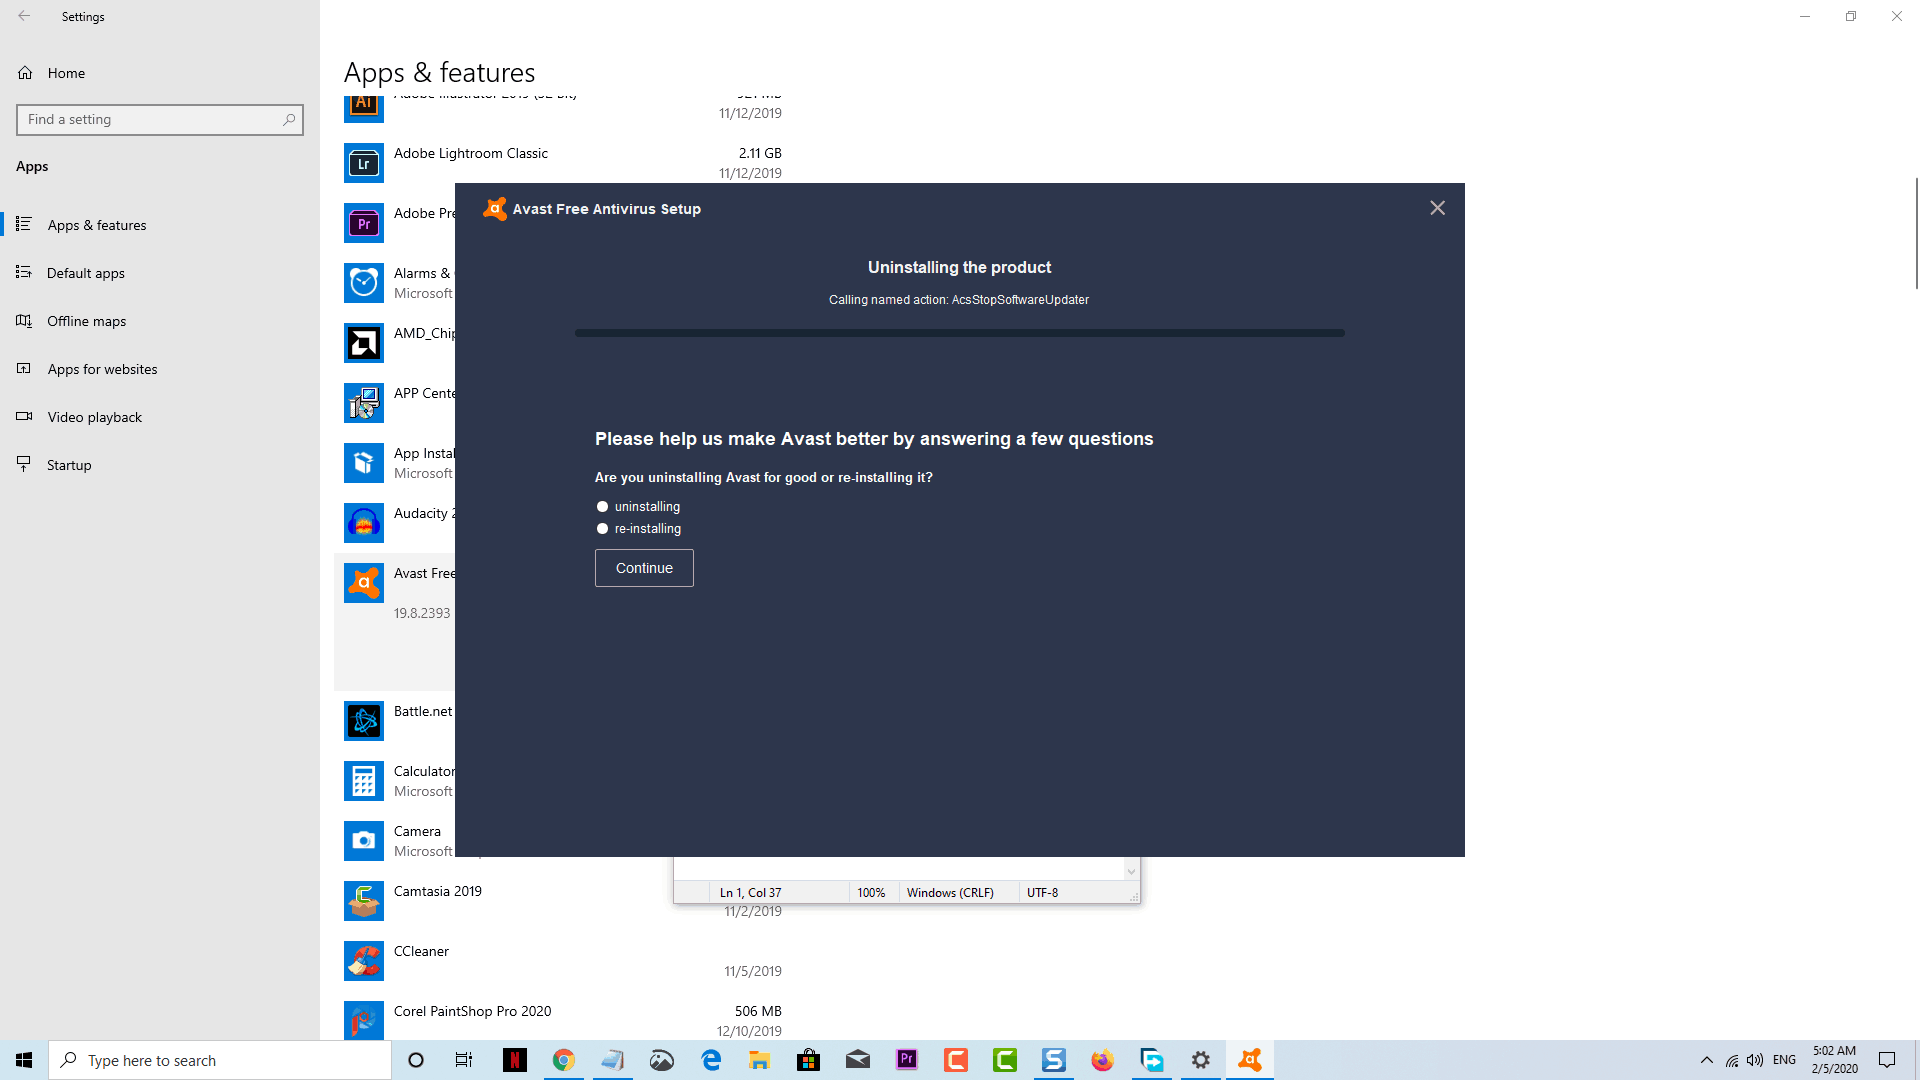Screen dimensions: 1920x1080
Task: Click the Apps & features scrollbar
Action: 1916,234
